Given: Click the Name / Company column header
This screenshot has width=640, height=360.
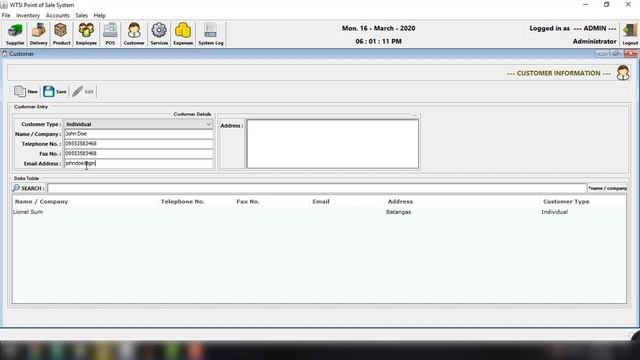Looking at the screenshot, I should click(85, 202).
